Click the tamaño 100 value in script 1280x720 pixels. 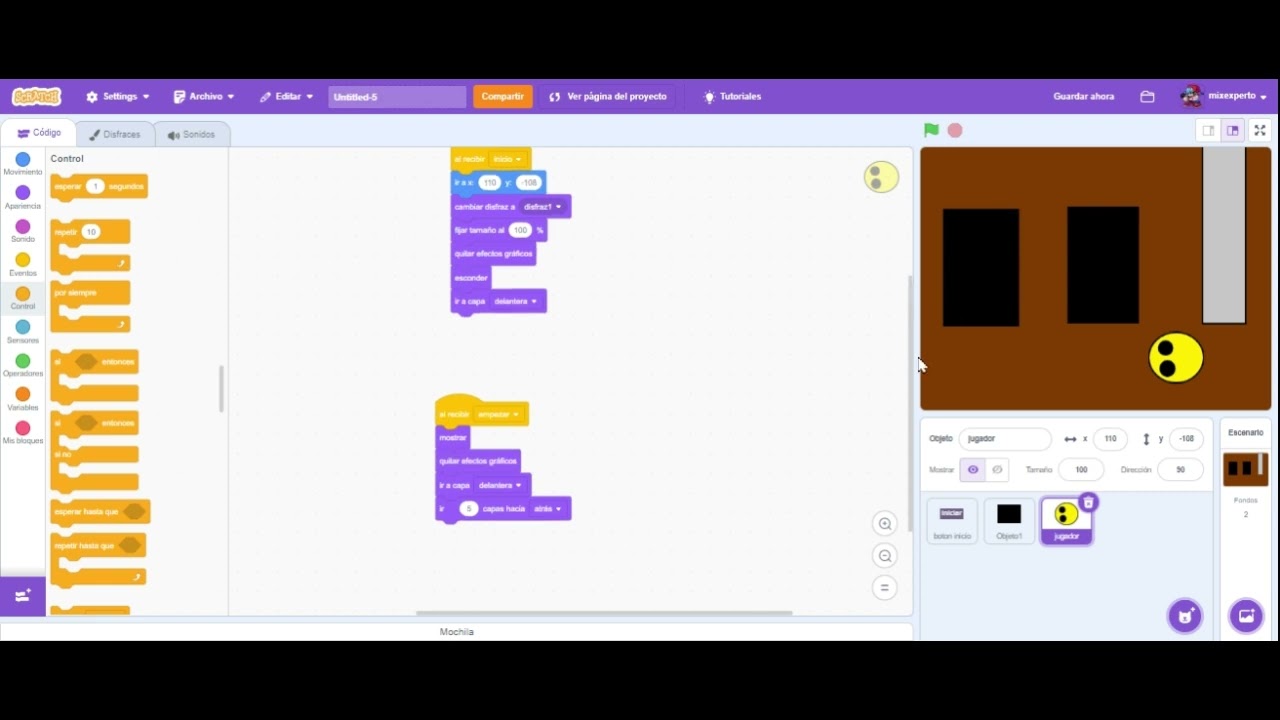[x=520, y=230]
